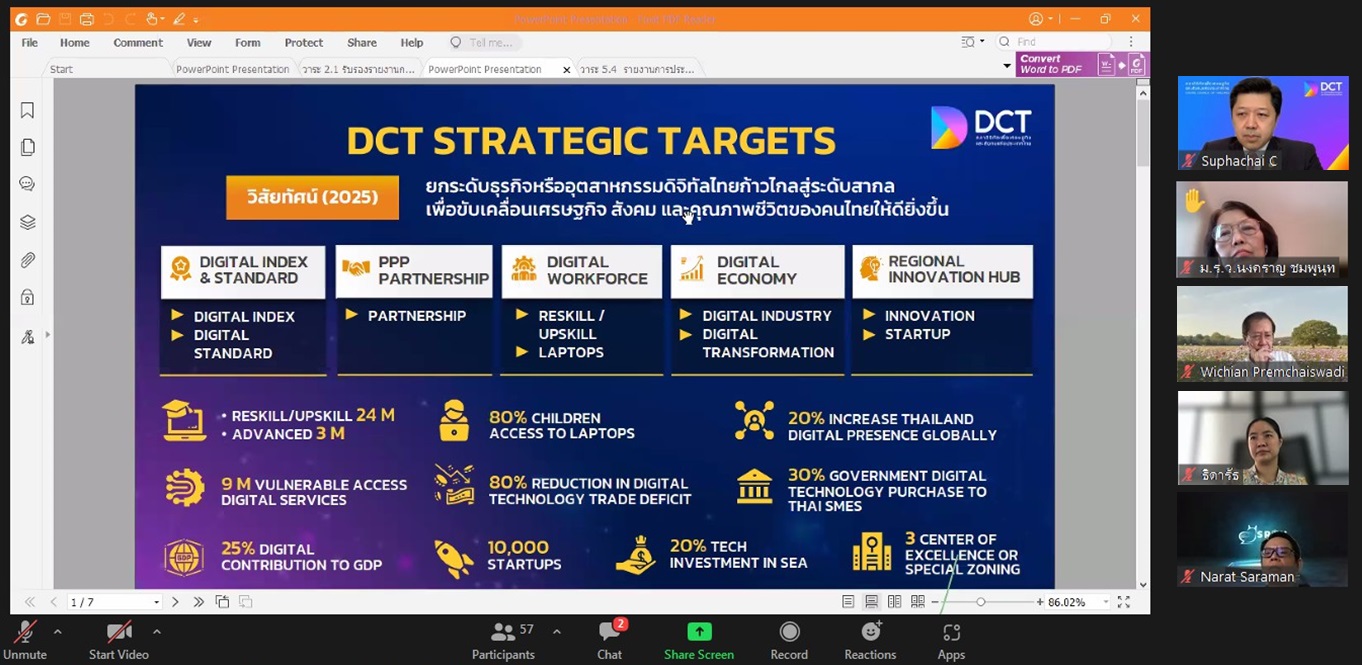Unmute the microphone in Zoom
Image resolution: width=1362 pixels, height=665 pixels.
pyautogui.click(x=25, y=639)
